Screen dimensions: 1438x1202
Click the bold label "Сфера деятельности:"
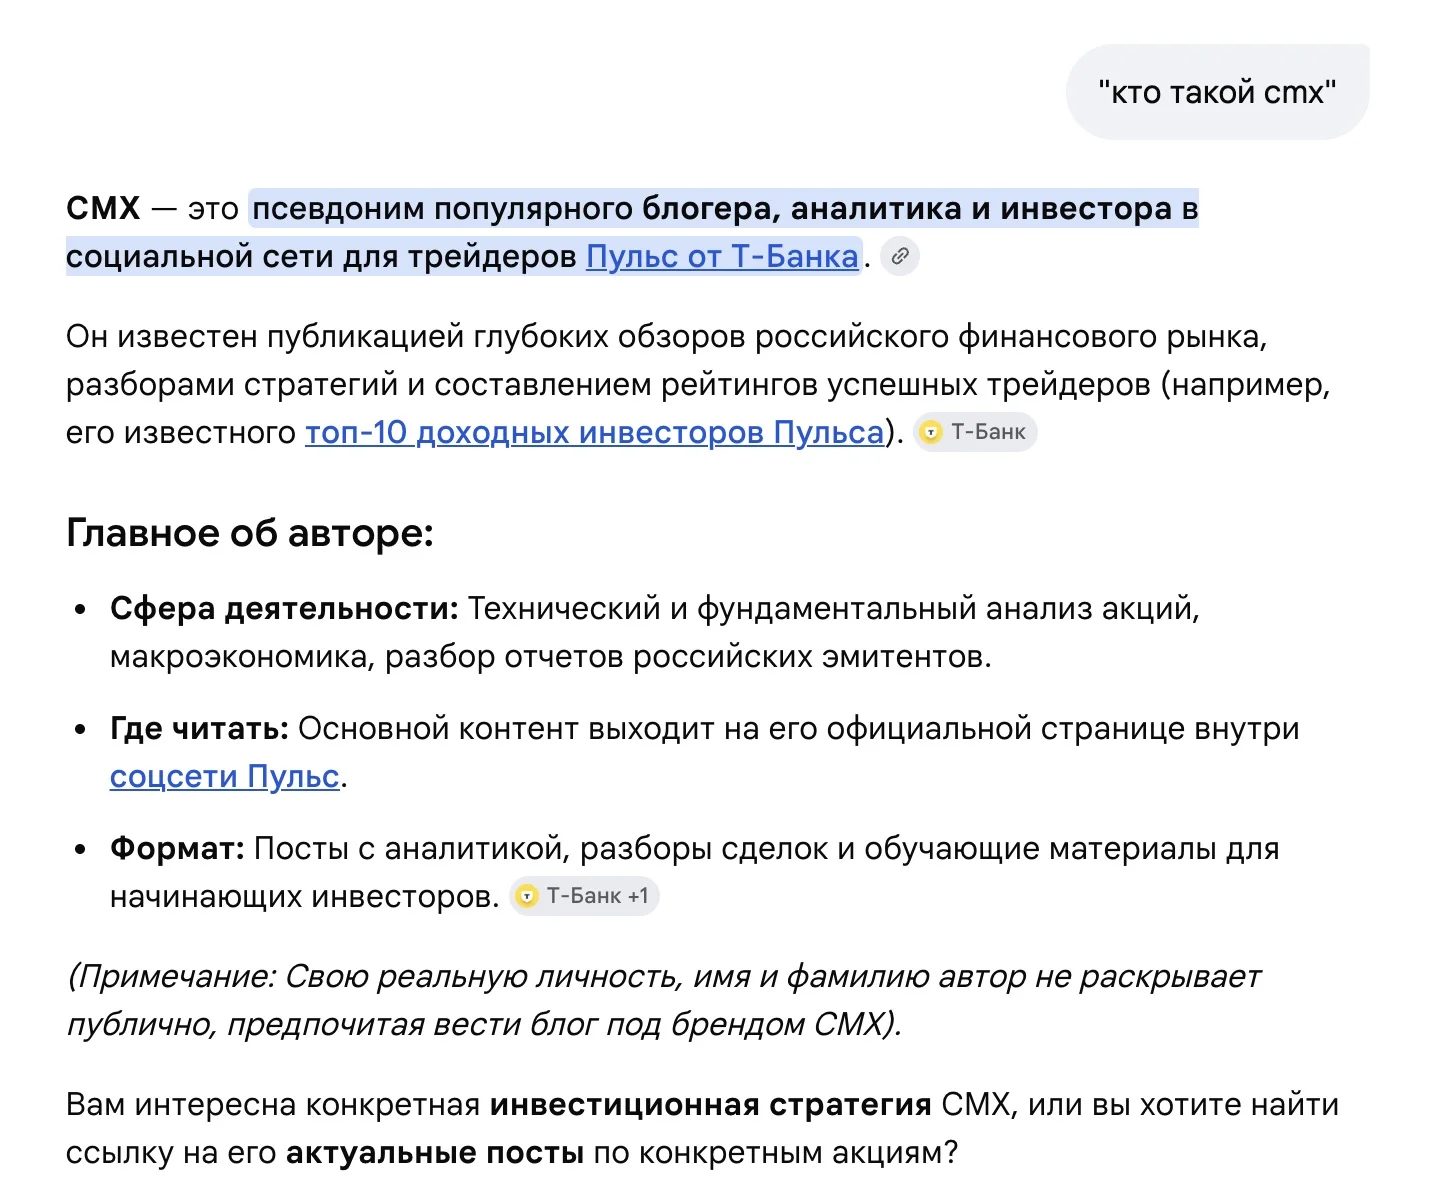tap(284, 608)
